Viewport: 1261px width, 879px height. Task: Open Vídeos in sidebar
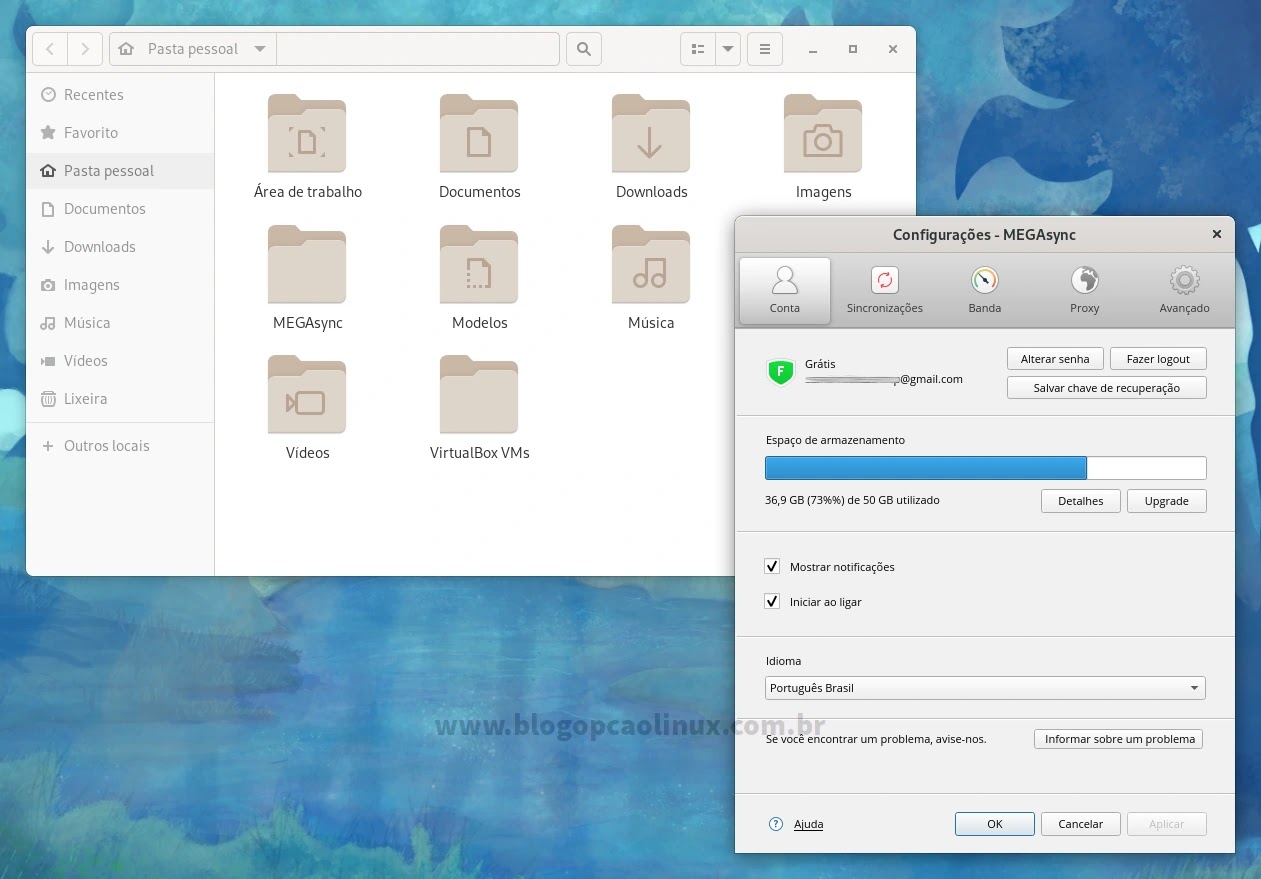click(120, 361)
